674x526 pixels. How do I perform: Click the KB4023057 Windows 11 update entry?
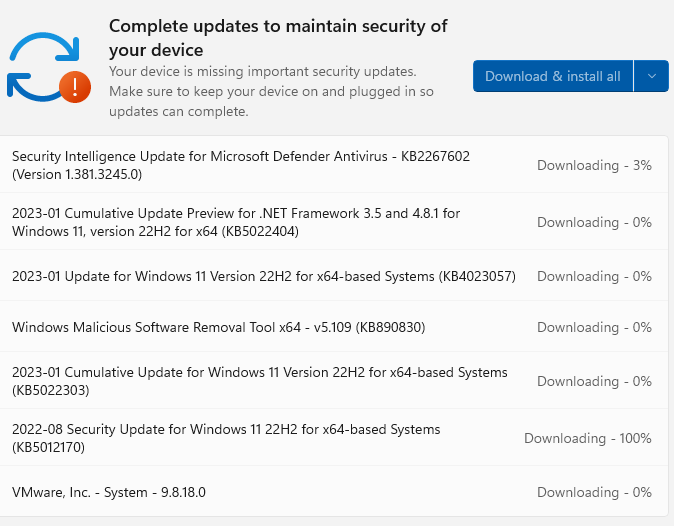point(264,276)
